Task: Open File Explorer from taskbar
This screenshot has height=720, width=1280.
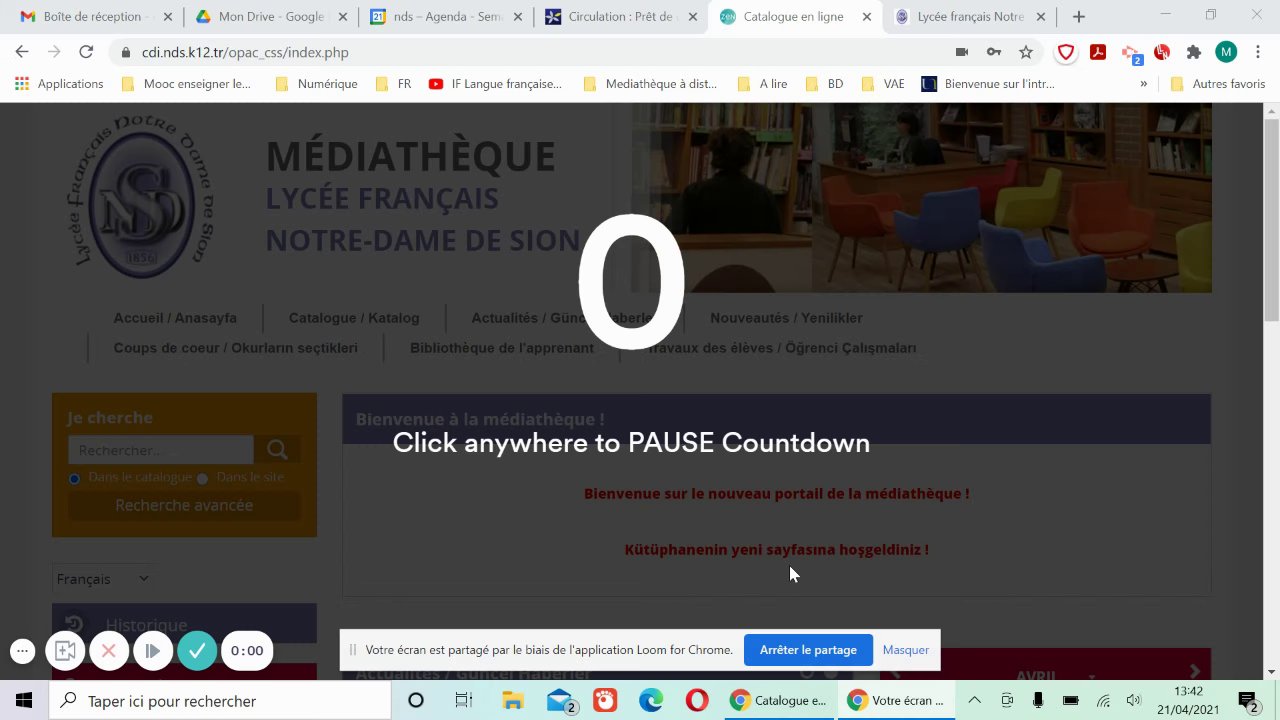Action: pos(512,701)
